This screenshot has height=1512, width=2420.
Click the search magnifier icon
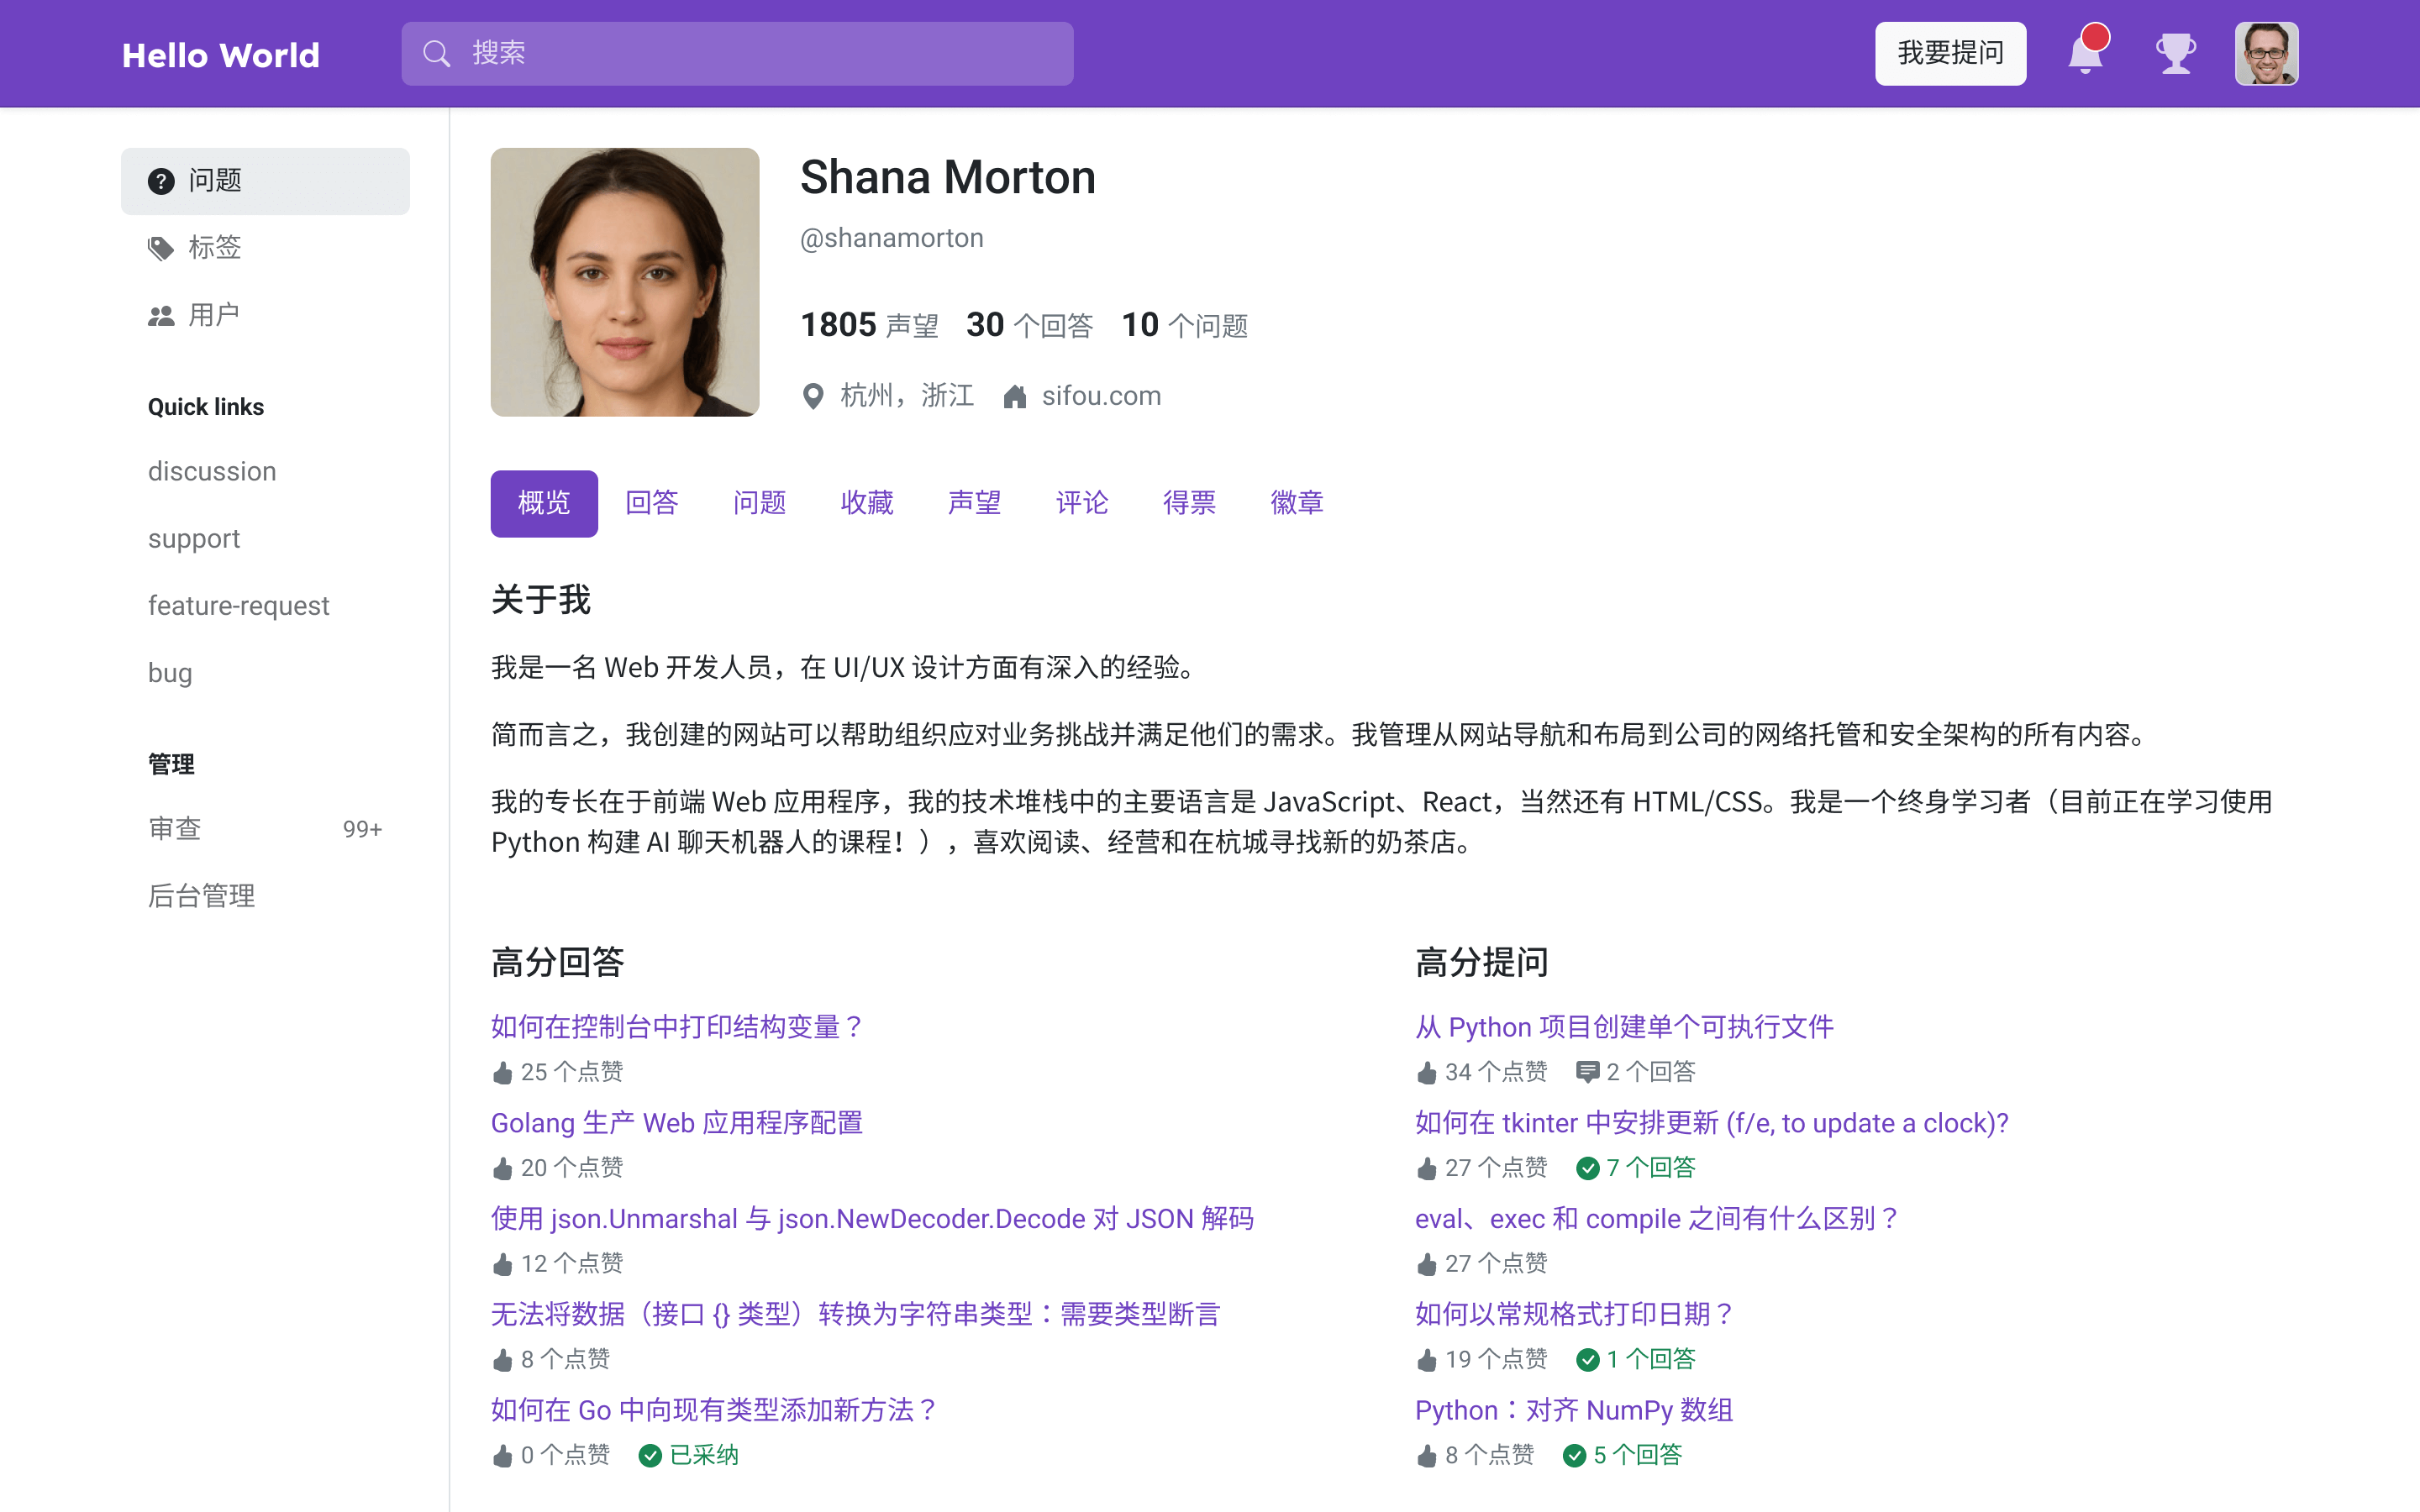(437, 54)
